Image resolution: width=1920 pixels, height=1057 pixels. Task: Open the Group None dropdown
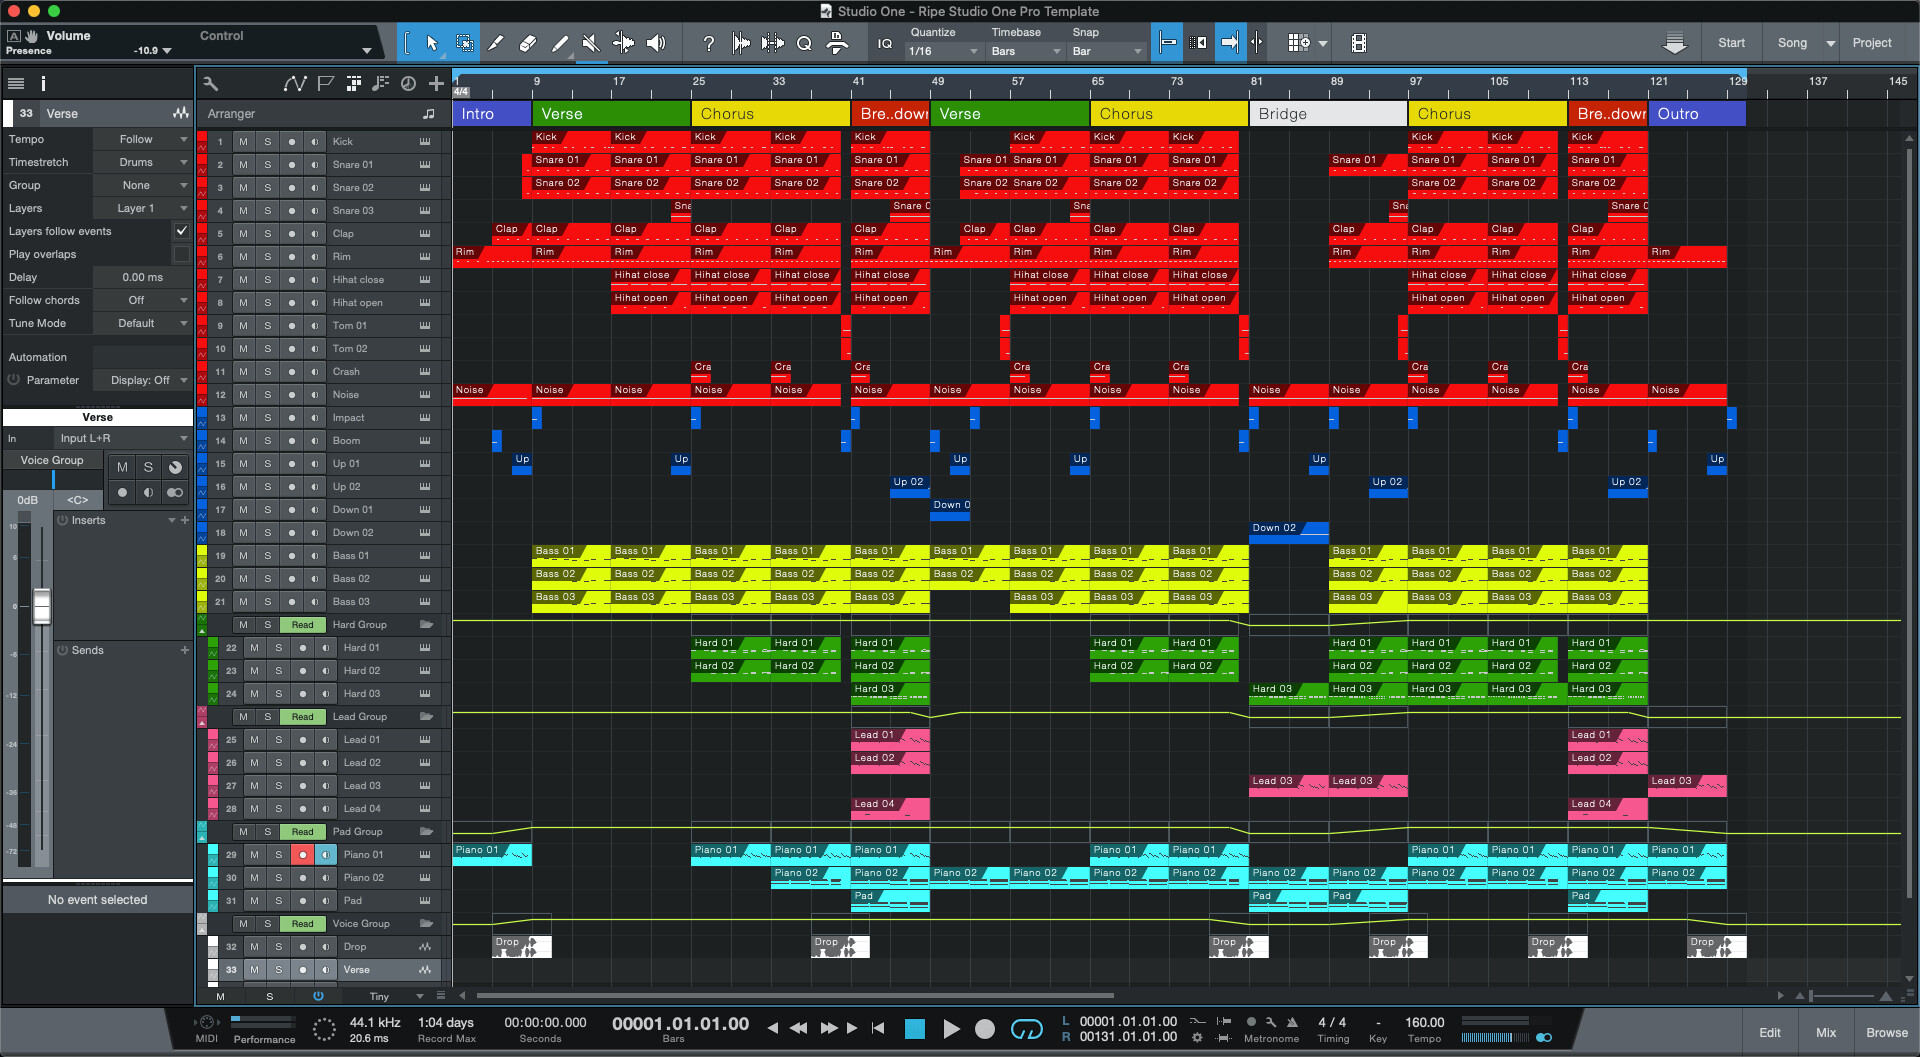click(x=141, y=185)
